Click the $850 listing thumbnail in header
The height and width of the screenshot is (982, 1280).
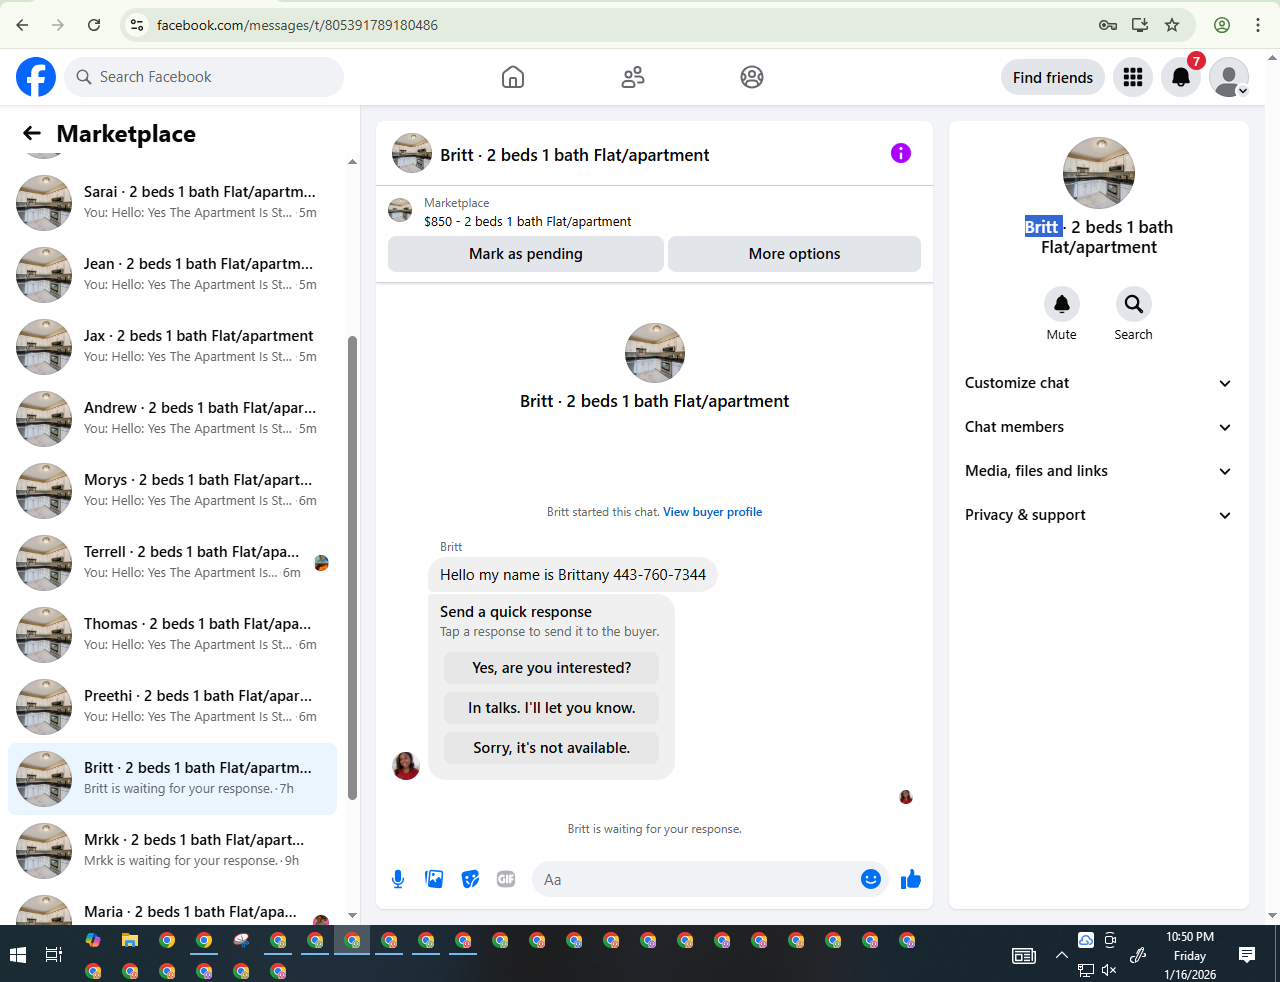(x=400, y=210)
